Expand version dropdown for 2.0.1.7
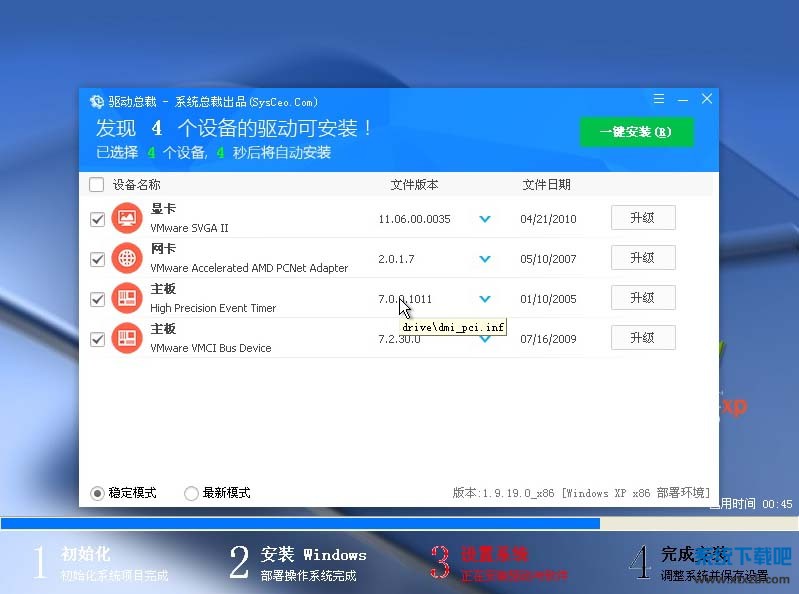 485,259
